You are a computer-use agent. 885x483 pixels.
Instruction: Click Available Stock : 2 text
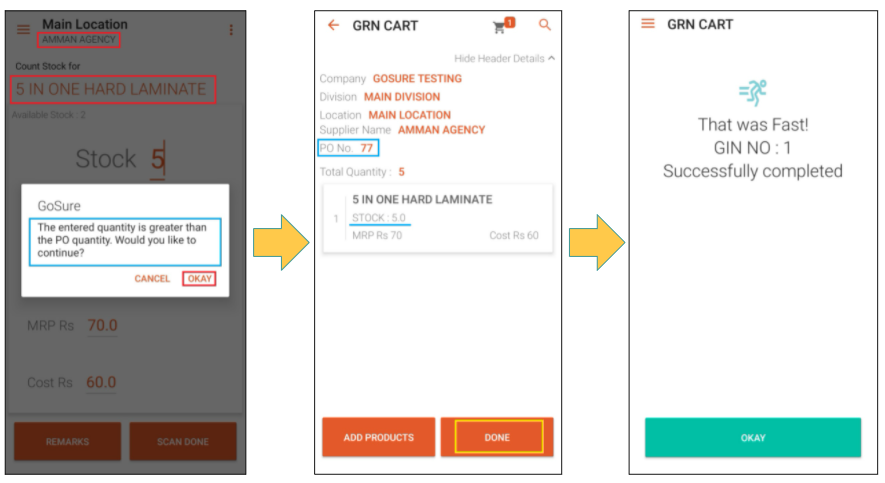(x=49, y=115)
